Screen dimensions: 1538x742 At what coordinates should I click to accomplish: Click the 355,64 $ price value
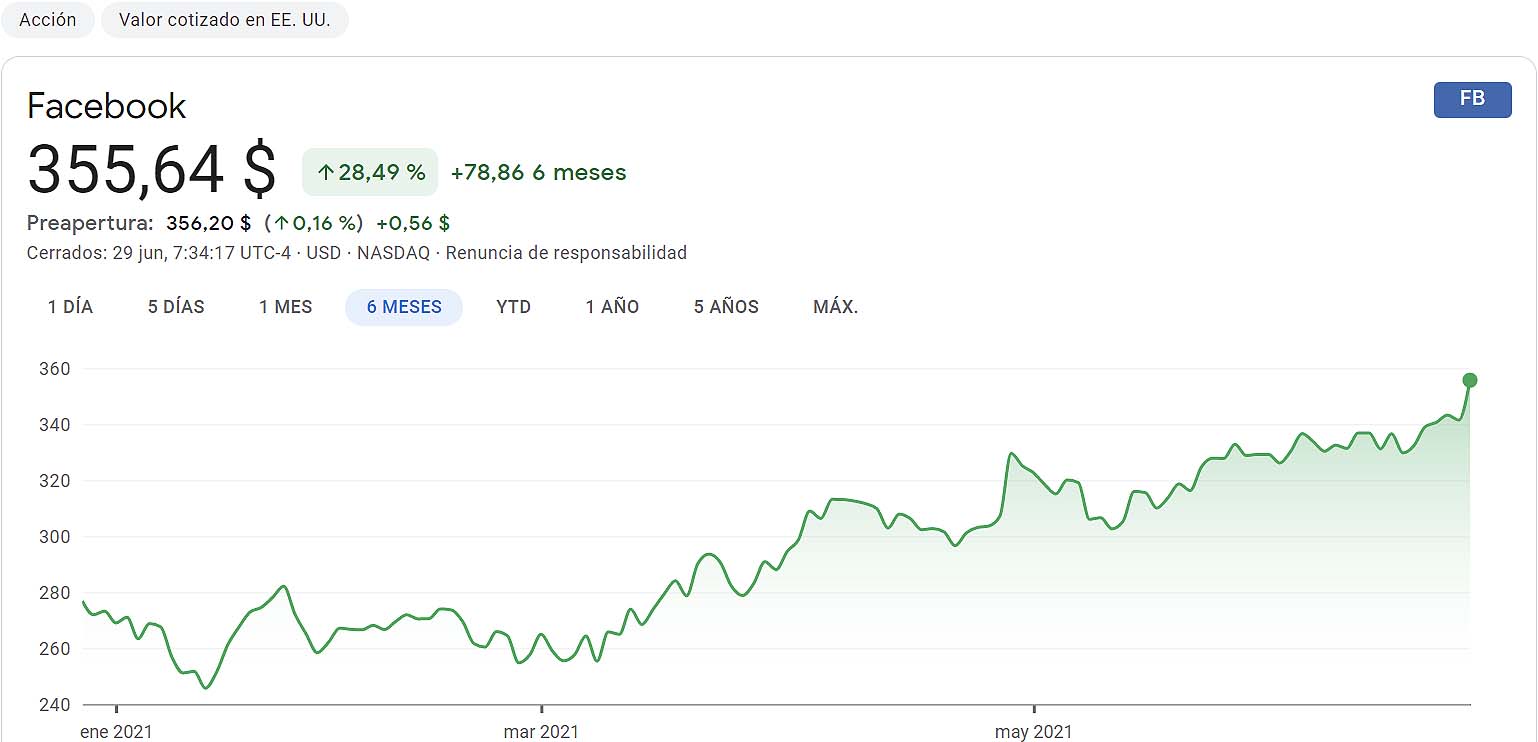151,169
